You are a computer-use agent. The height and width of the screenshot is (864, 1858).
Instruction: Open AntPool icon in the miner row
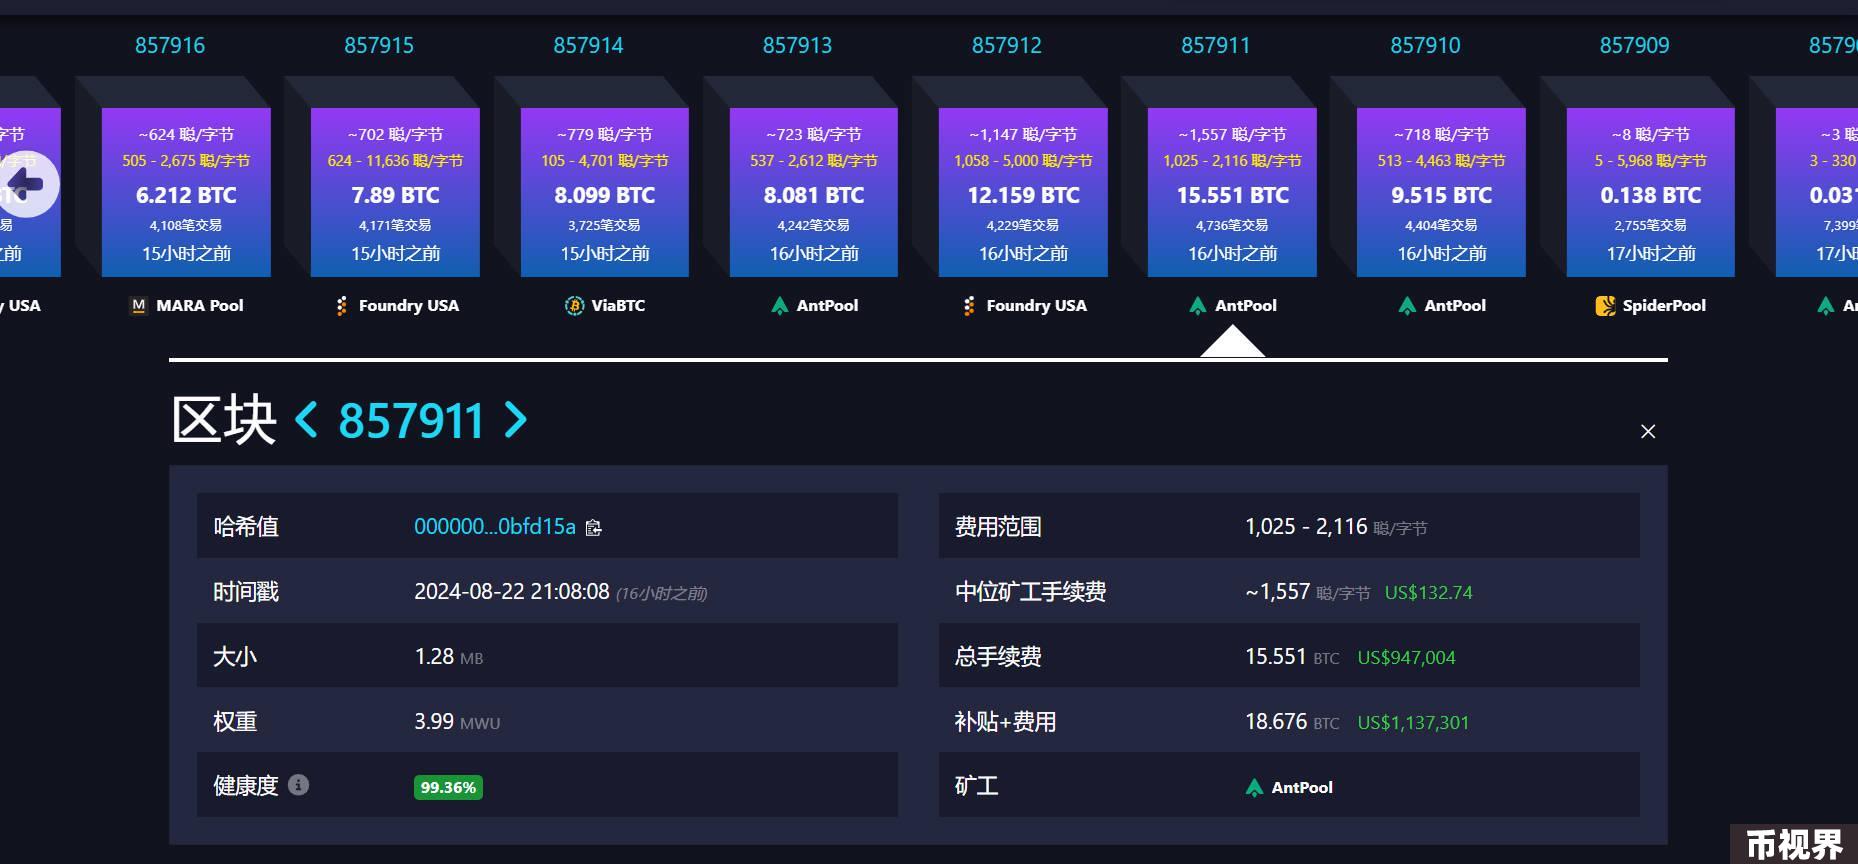click(1255, 787)
